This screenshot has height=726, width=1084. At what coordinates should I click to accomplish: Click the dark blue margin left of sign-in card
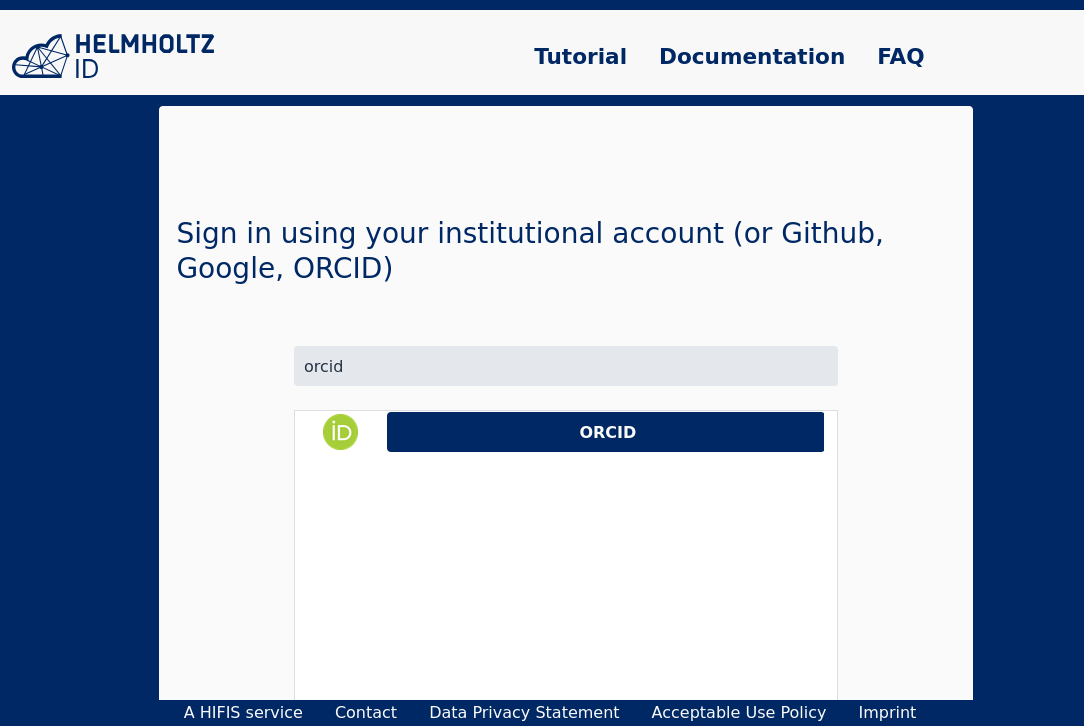click(x=78, y=400)
